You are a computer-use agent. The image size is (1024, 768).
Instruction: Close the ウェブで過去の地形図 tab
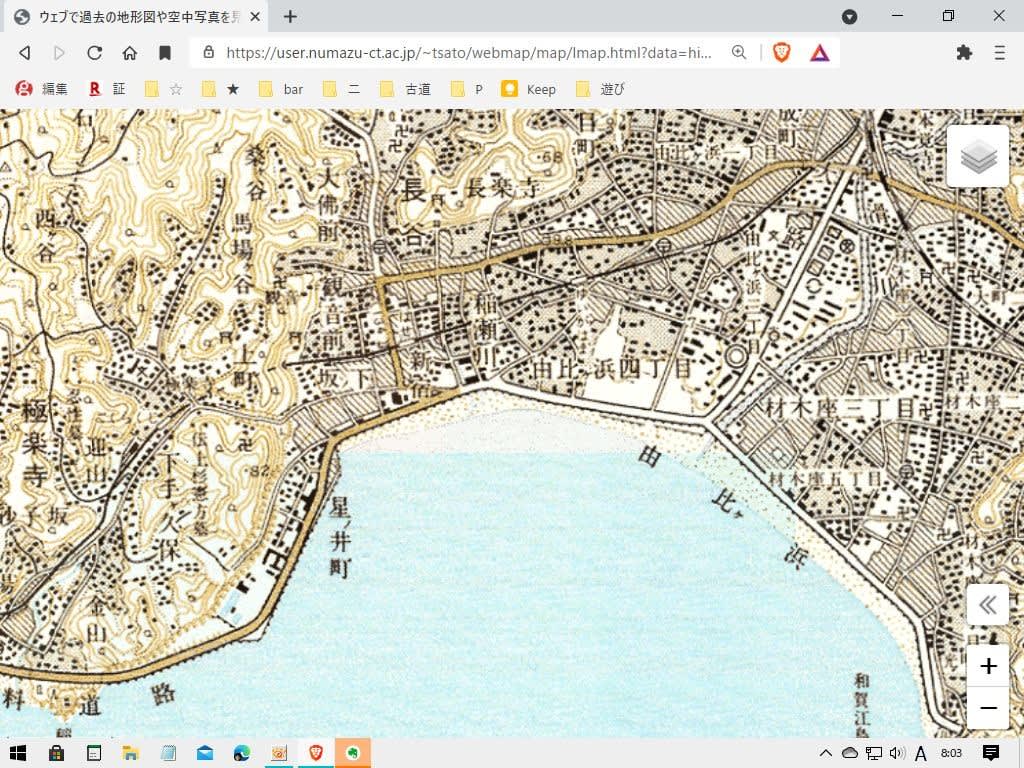pos(255,17)
